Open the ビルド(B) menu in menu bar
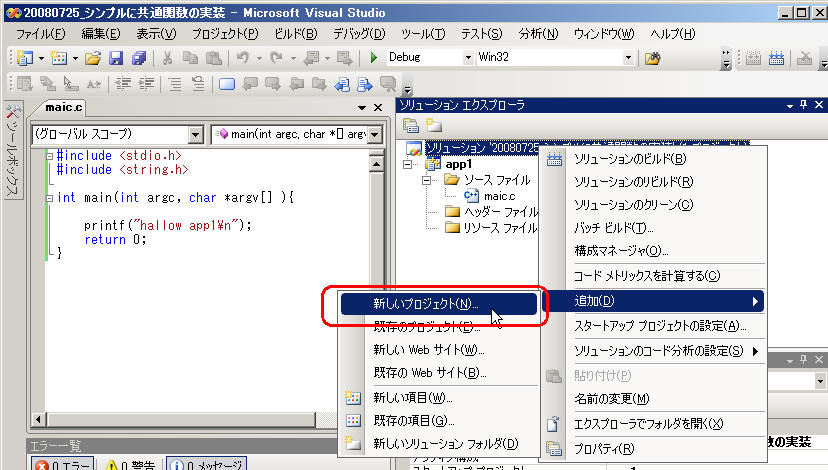This screenshot has width=828, height=470. click(x=295, y=34)
